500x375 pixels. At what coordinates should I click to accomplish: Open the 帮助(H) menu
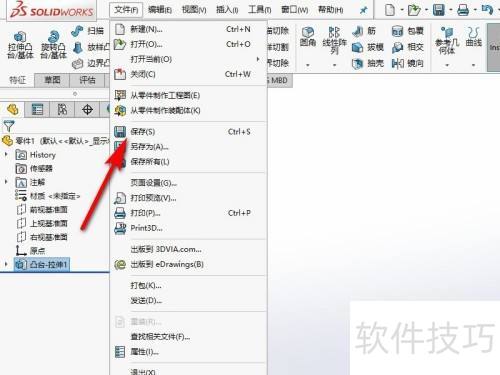point(330,10)
